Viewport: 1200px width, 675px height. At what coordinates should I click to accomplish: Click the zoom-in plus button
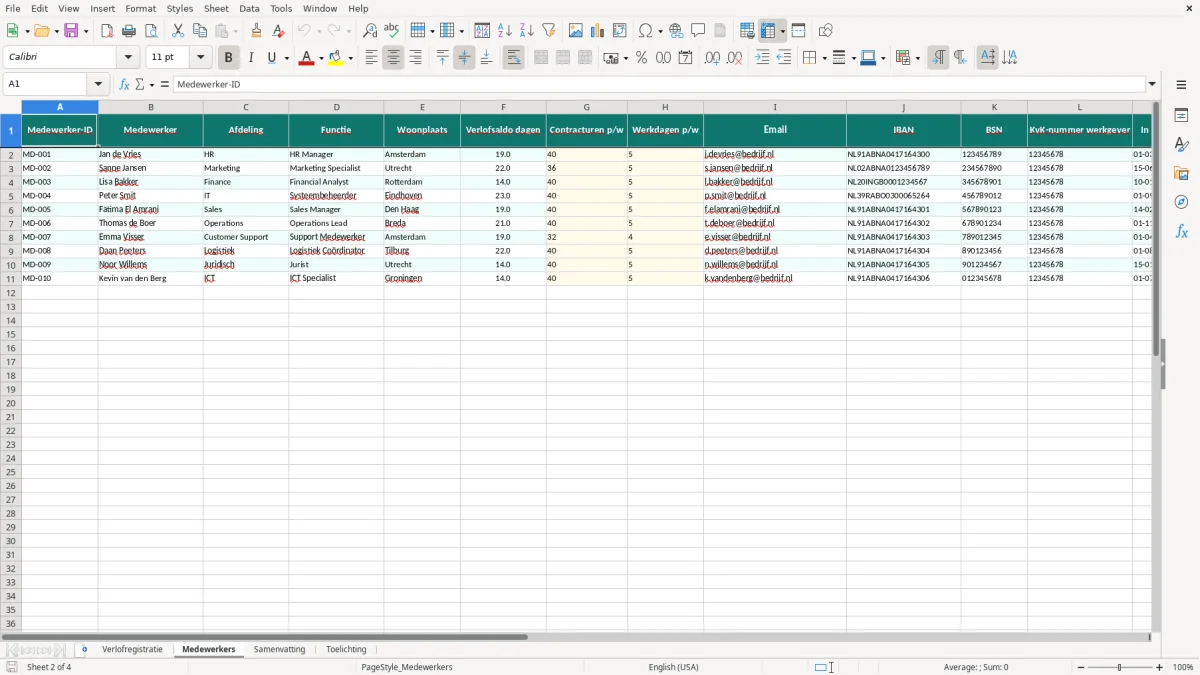point(1160,667)
